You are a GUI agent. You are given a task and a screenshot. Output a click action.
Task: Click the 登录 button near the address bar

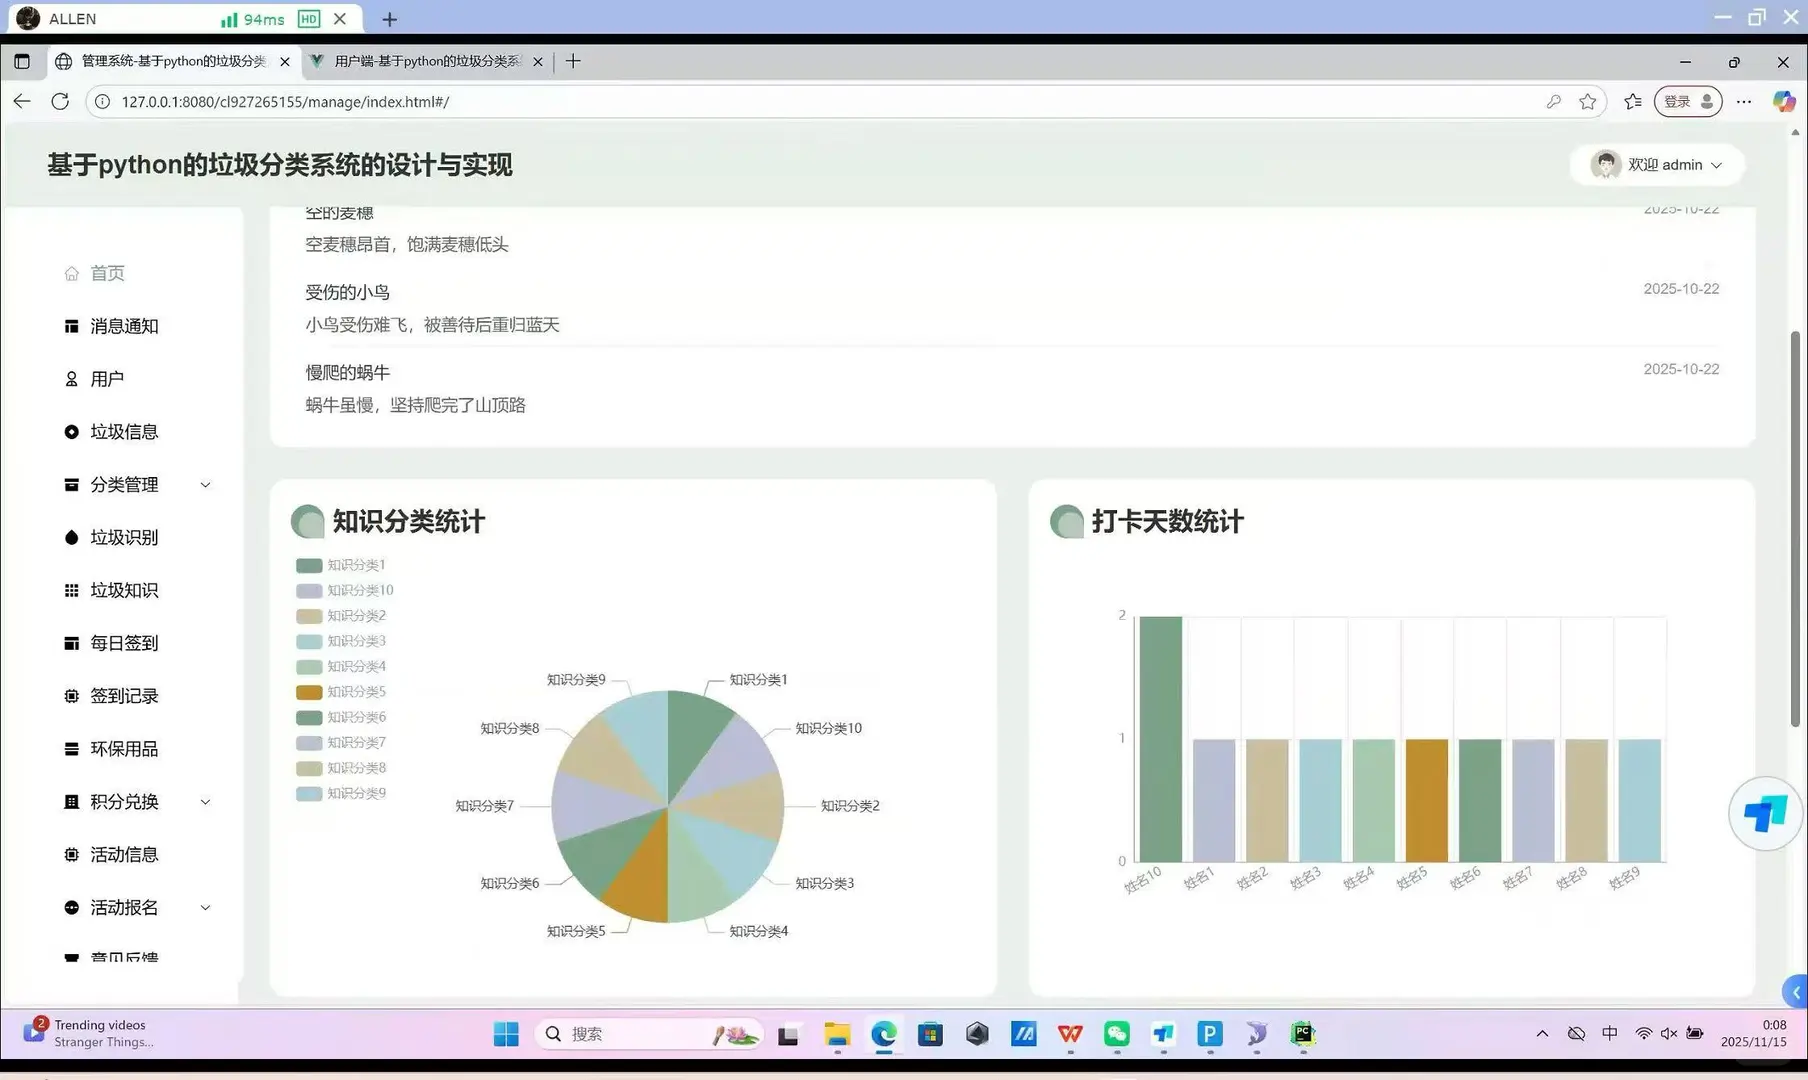(1686, 101)
